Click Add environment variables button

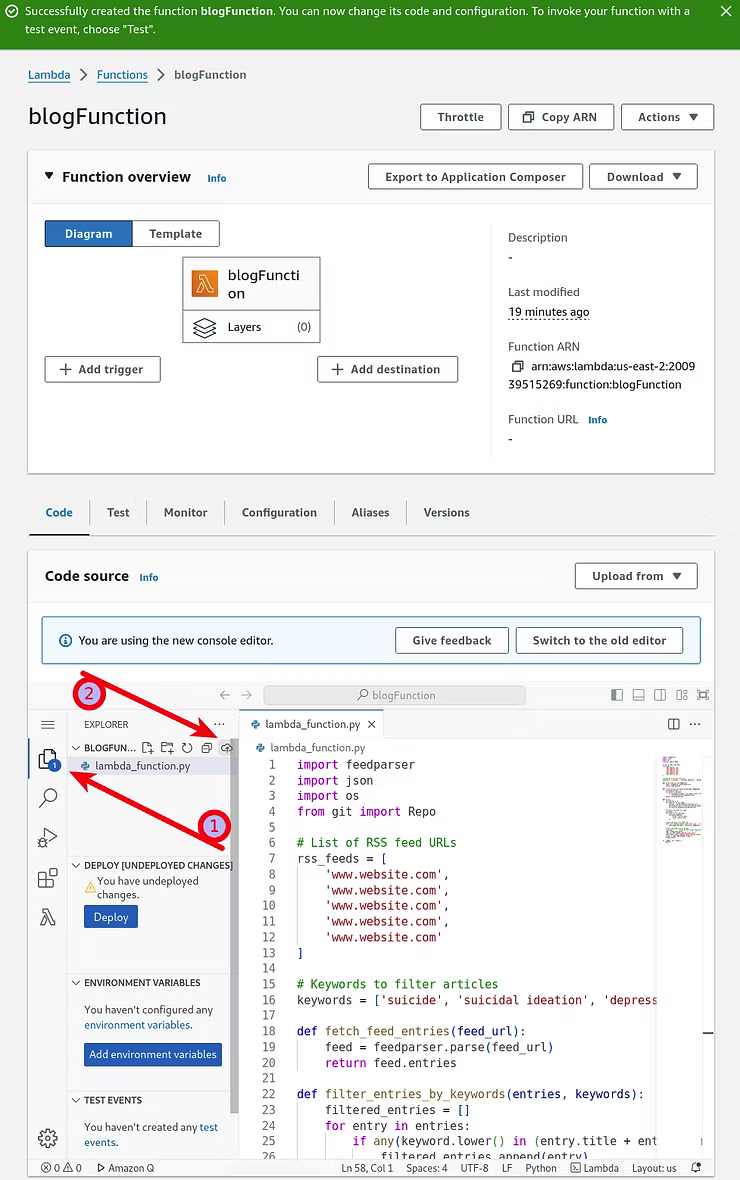click(x=153, y=1054)
